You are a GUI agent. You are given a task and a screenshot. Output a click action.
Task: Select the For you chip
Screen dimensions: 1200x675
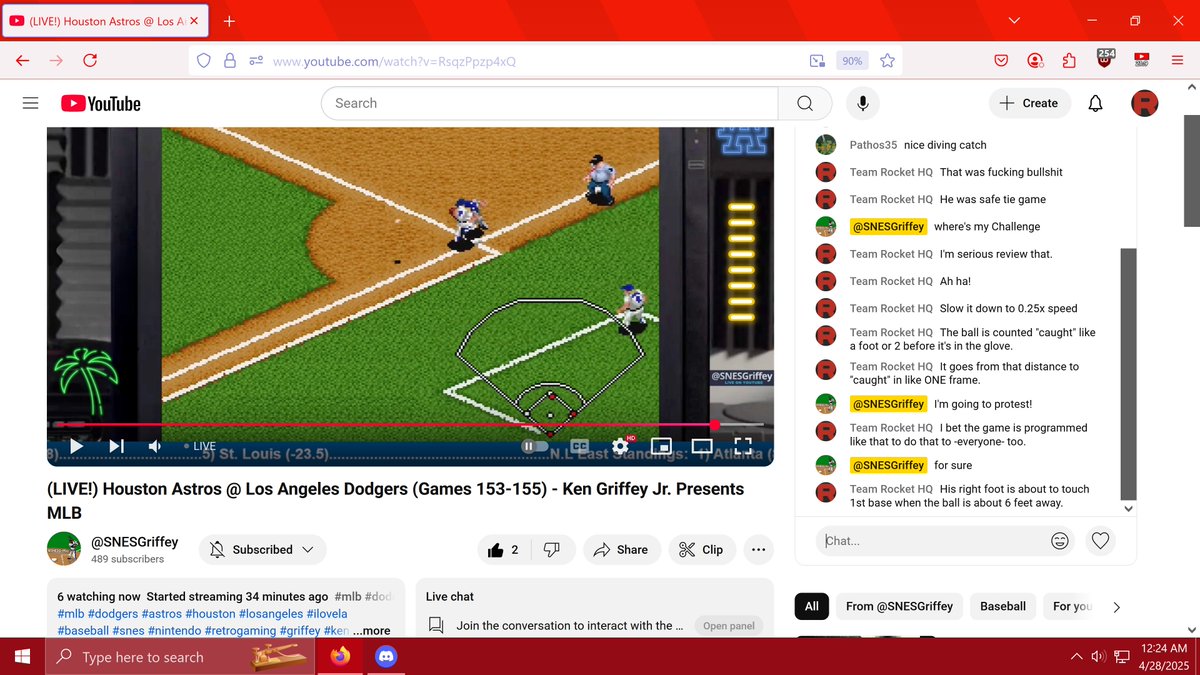point(1072,606)
